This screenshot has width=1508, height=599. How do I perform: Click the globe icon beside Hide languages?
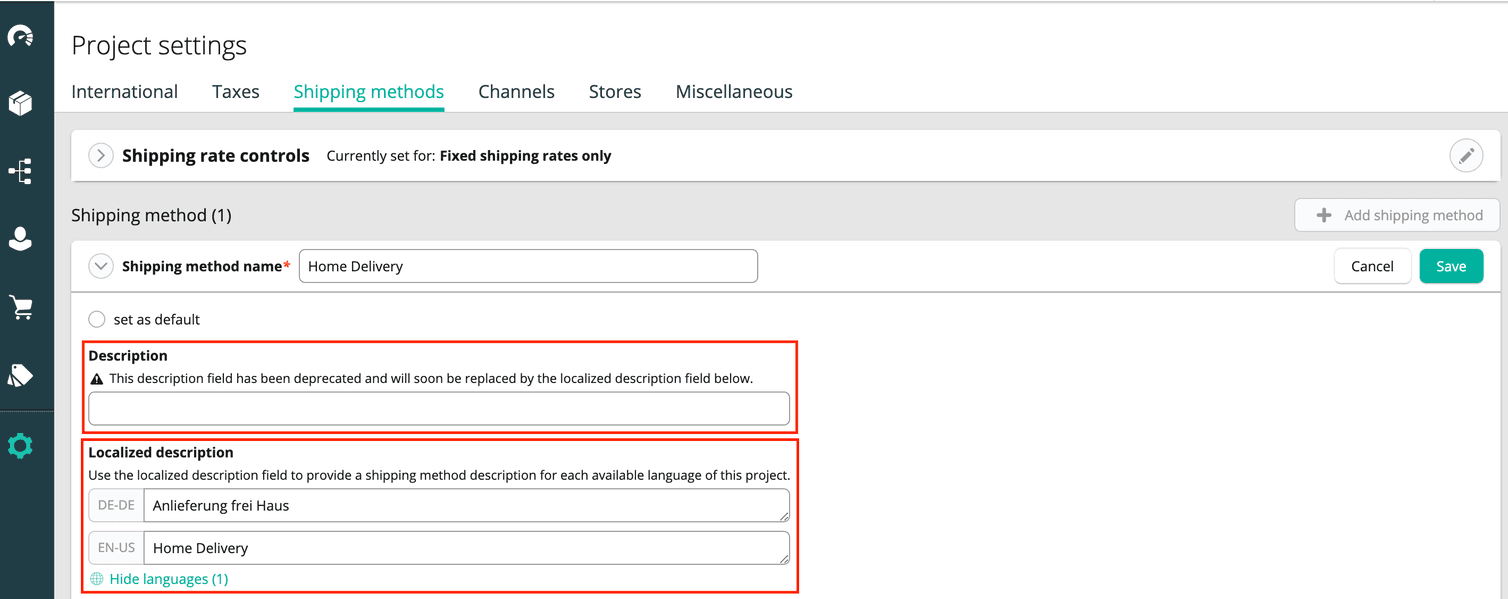tap(97, 578)
